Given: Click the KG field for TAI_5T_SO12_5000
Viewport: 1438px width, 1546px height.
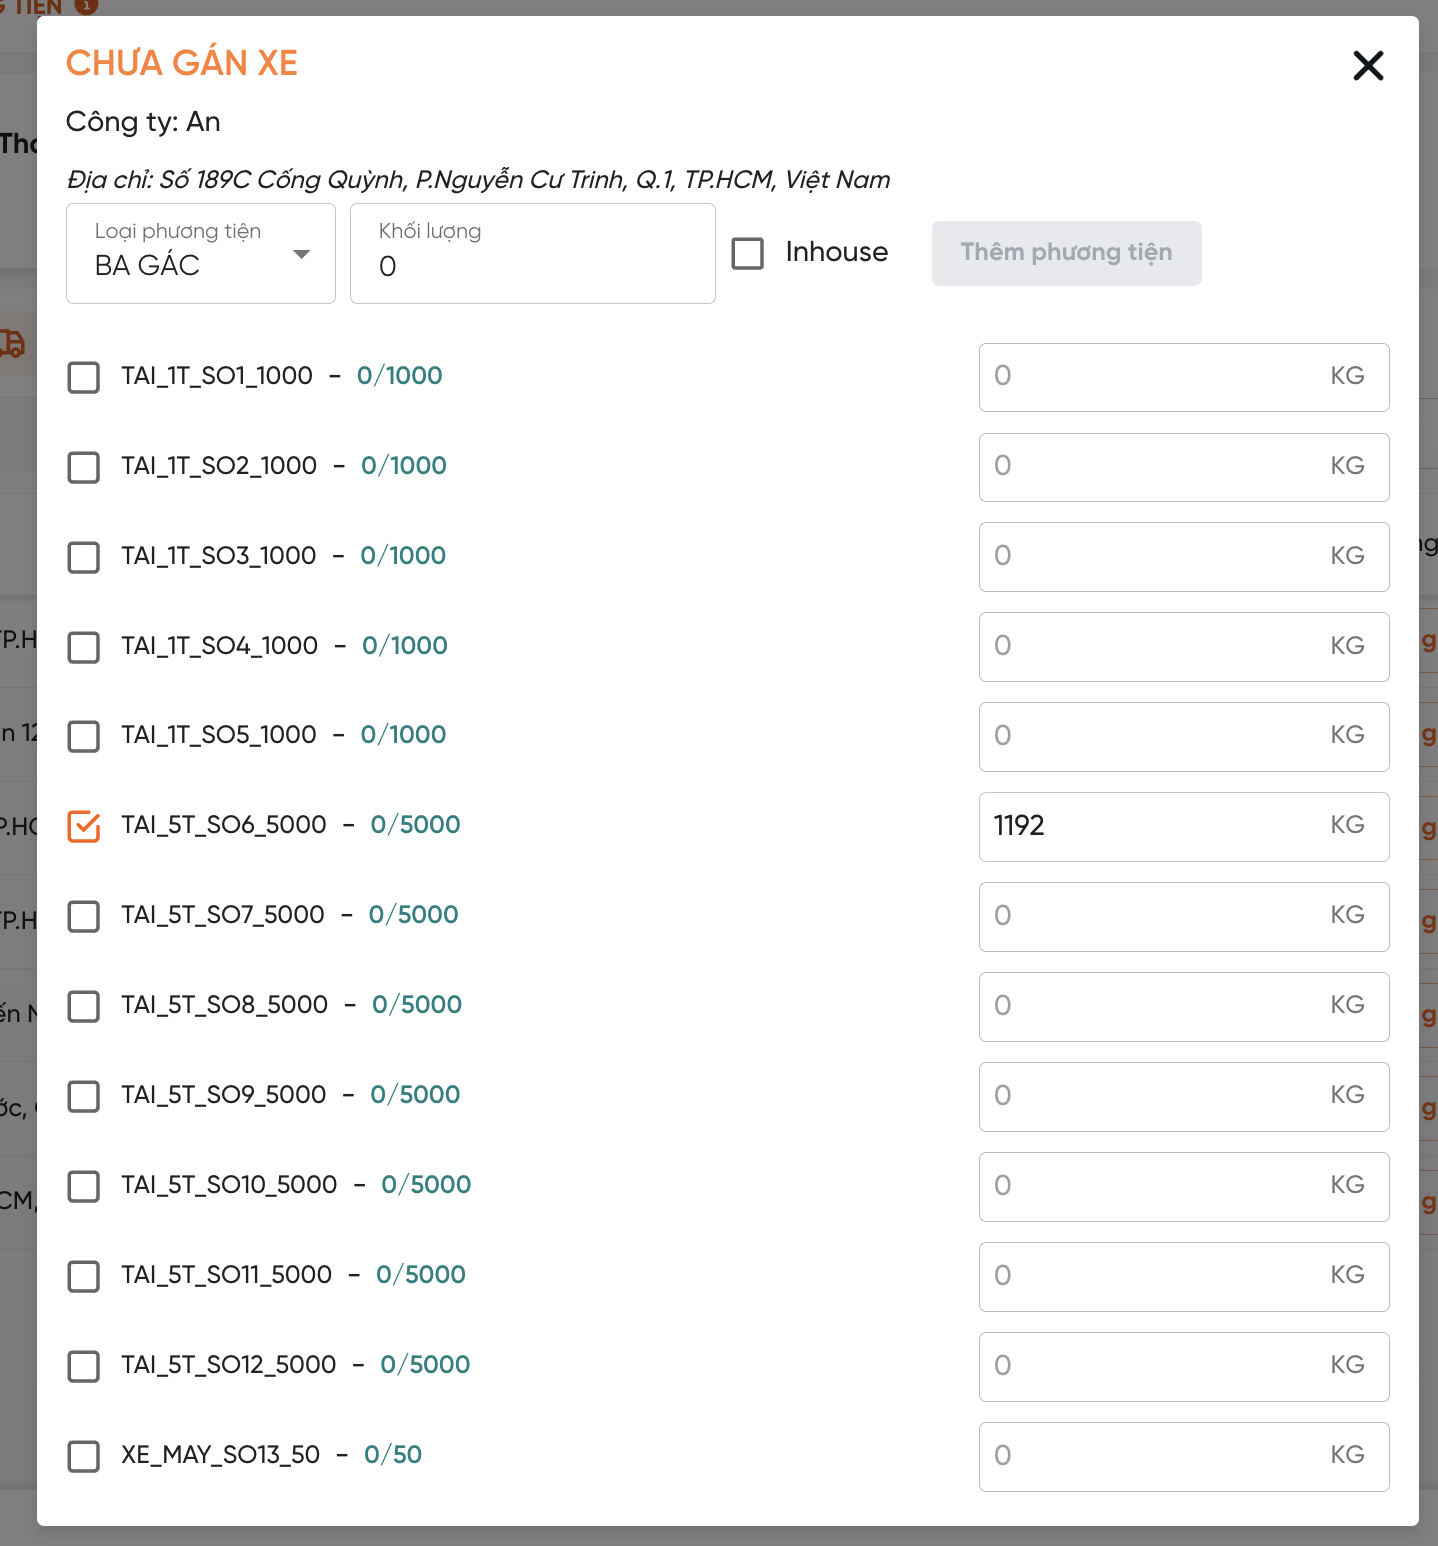Looking at the screenshot, I should coord(1184,1367).
